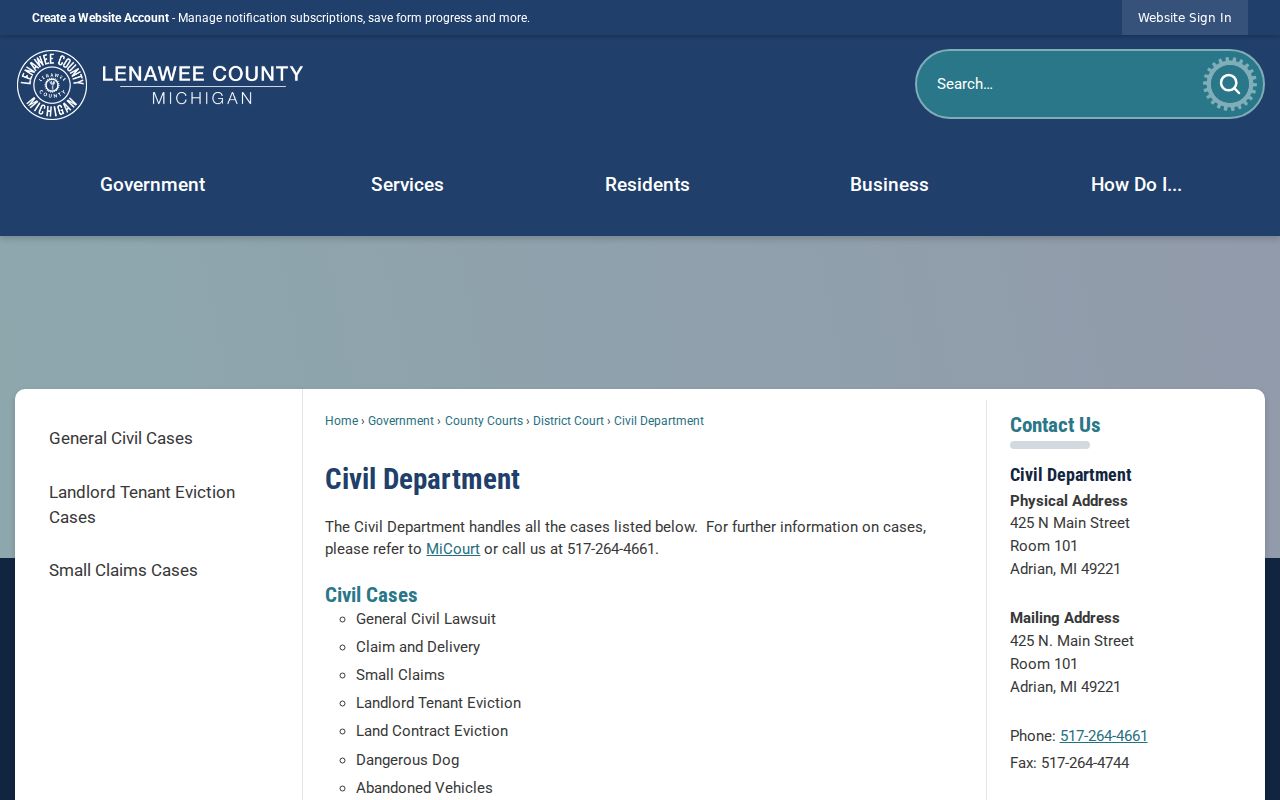The height and width of the screenshot is (800, 1280).
Task: Open the MiCourt link
Action: (x=453, y=549)
